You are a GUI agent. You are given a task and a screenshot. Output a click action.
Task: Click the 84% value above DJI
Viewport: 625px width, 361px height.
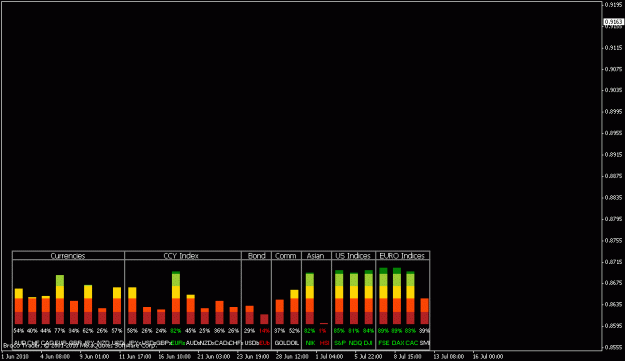coord(368,331)
